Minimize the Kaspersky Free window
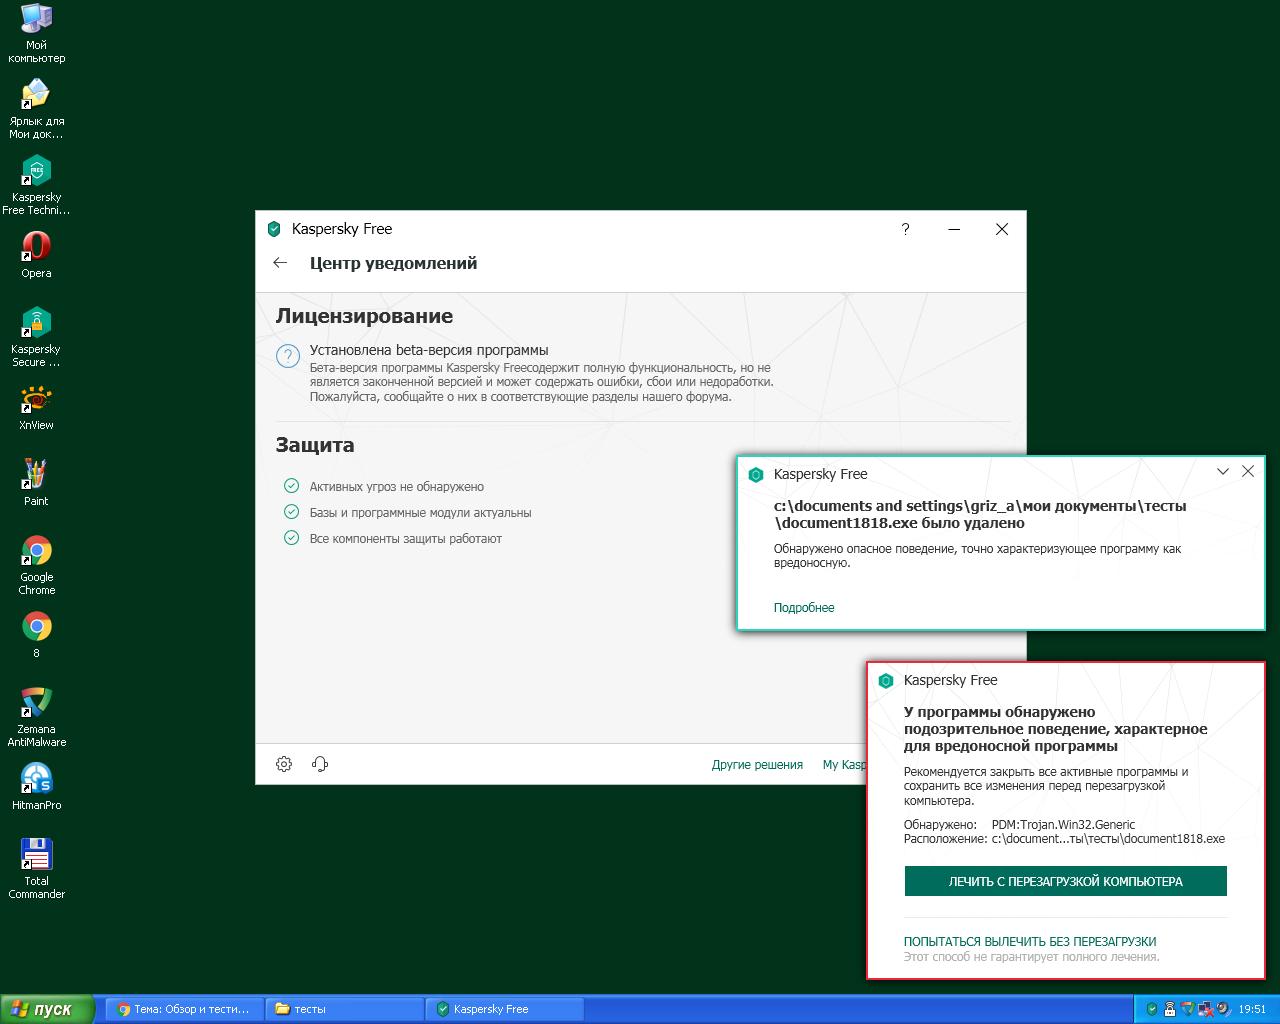 (954, 229)
